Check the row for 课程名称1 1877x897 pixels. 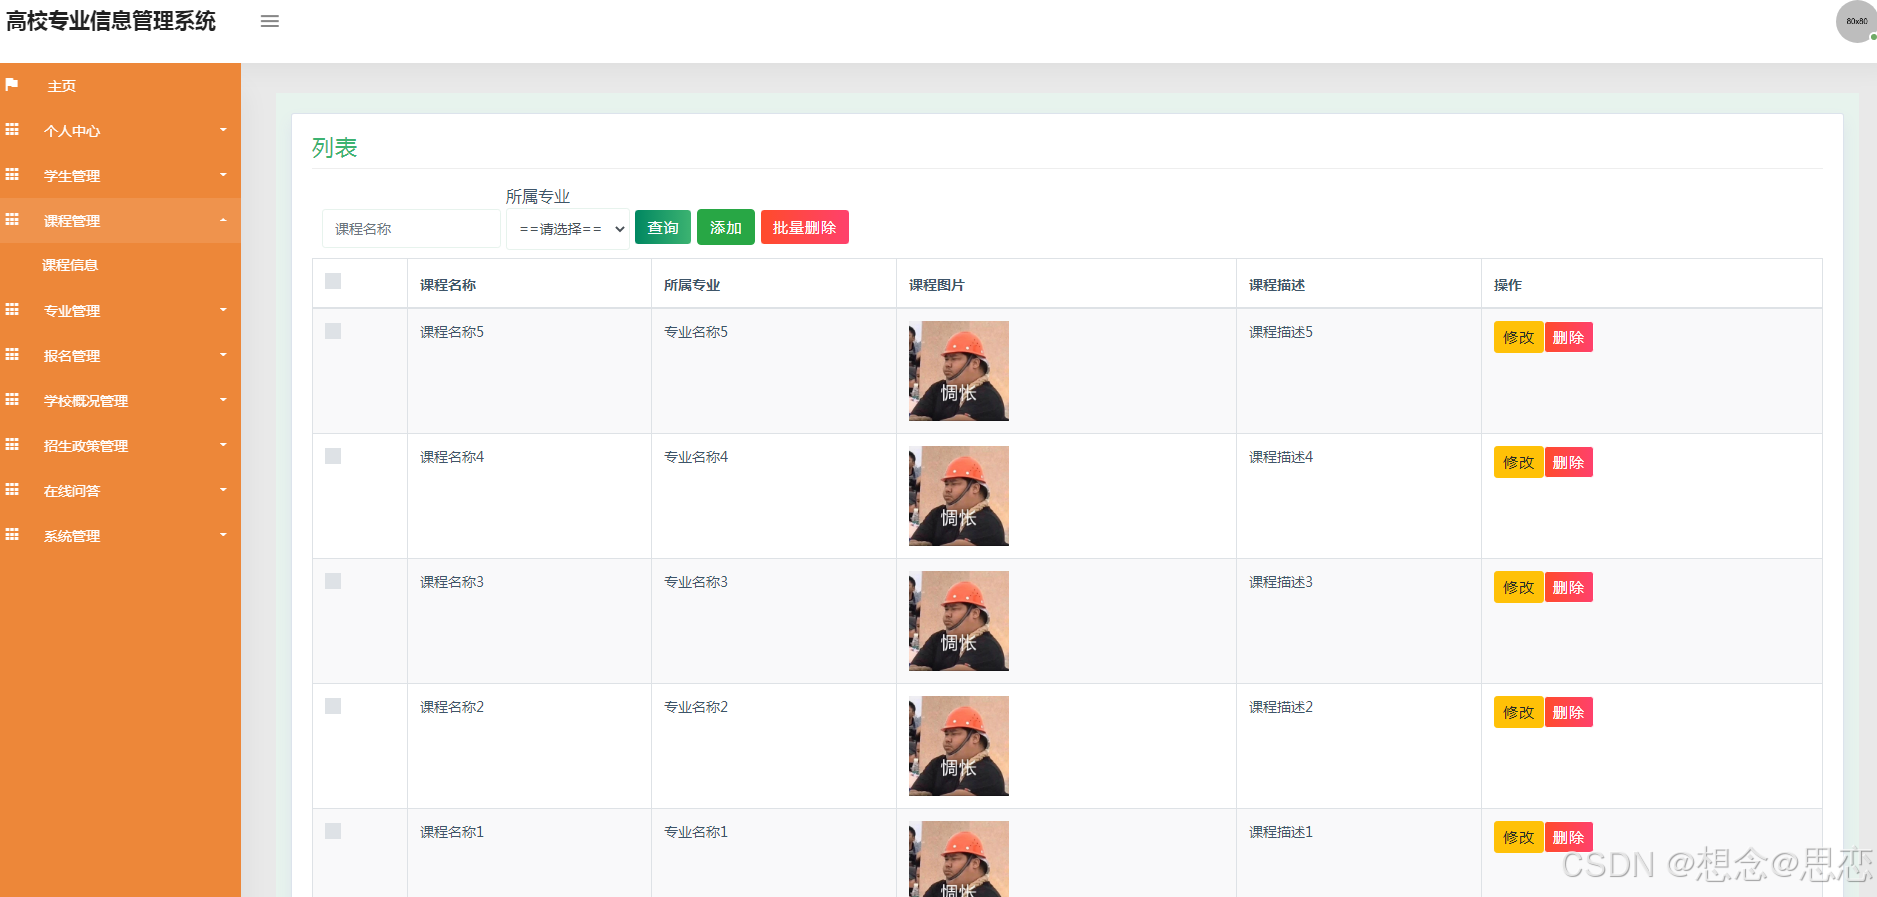333,831
